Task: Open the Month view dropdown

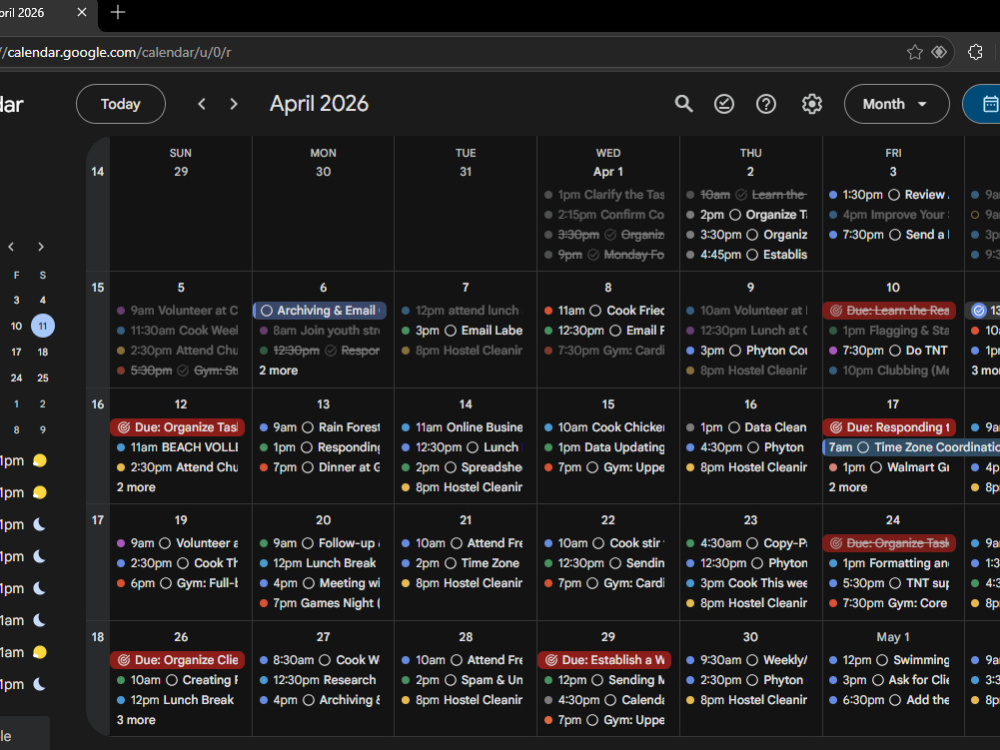Action: 896,104
